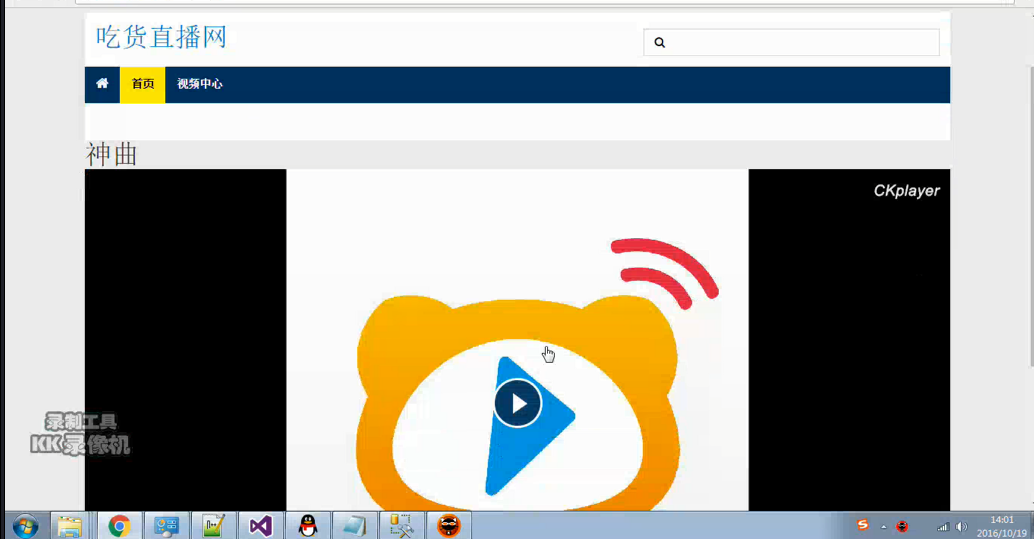Switch to Visual Studio in the taskbar

[x=260, y=526]
